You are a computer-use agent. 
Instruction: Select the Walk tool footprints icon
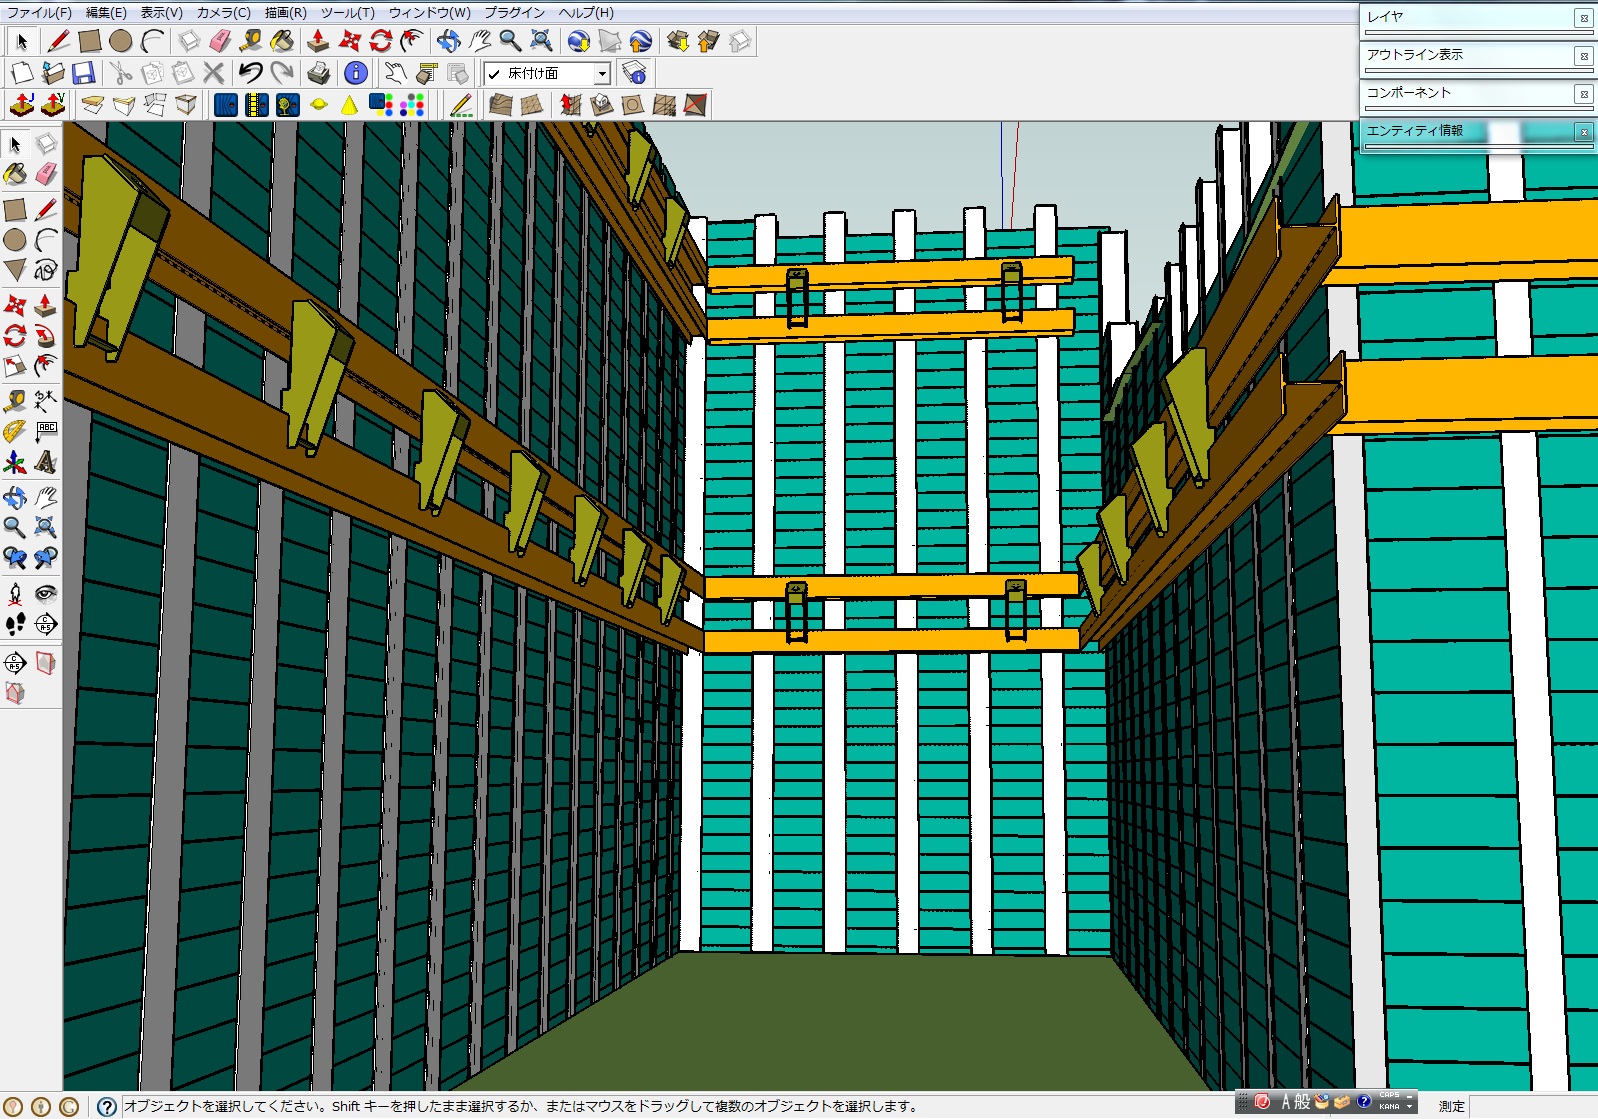coord(15,624)
